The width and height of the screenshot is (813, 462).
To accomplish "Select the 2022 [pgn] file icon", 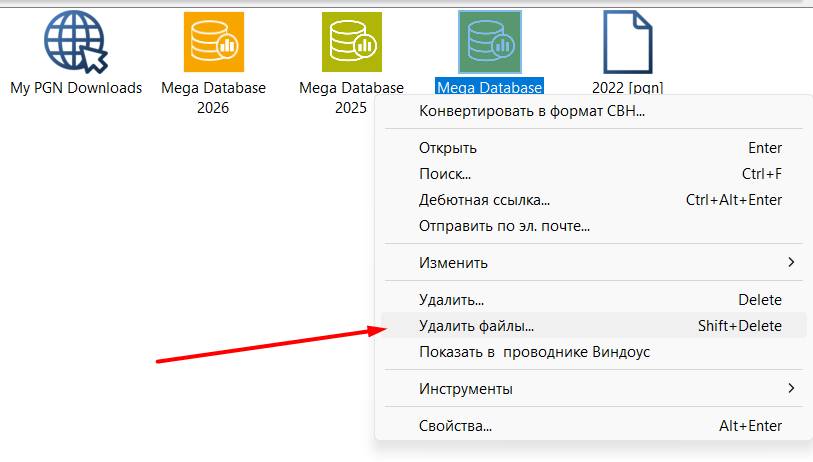I will pos(627,42).
